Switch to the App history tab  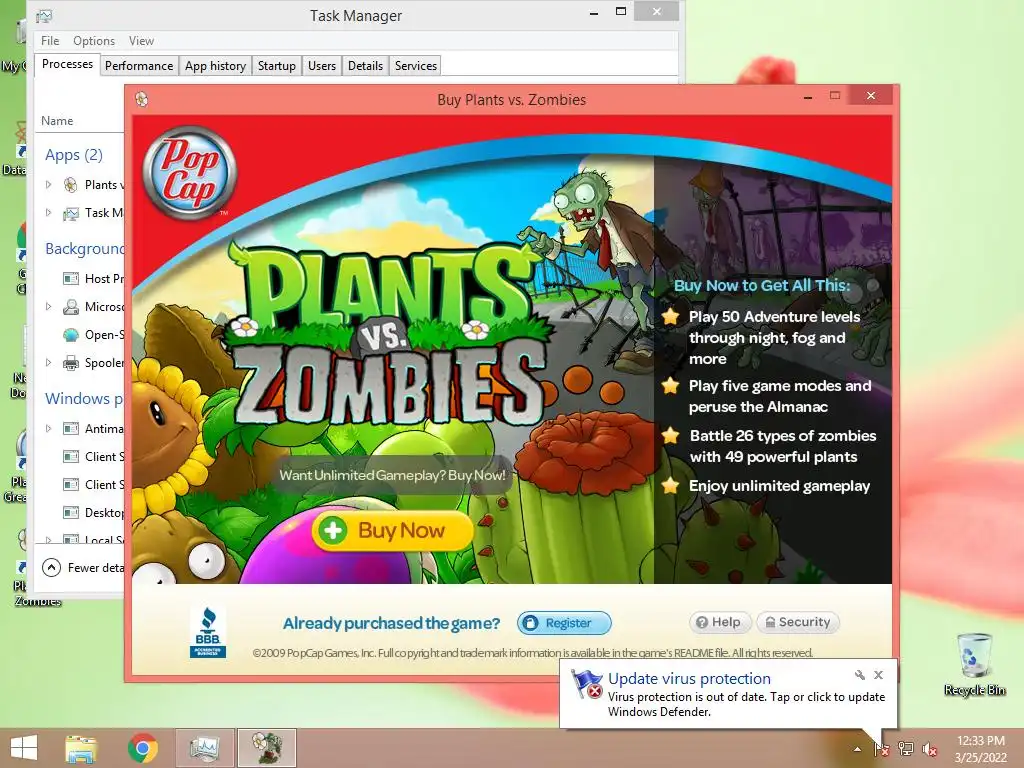pos(215,65)
